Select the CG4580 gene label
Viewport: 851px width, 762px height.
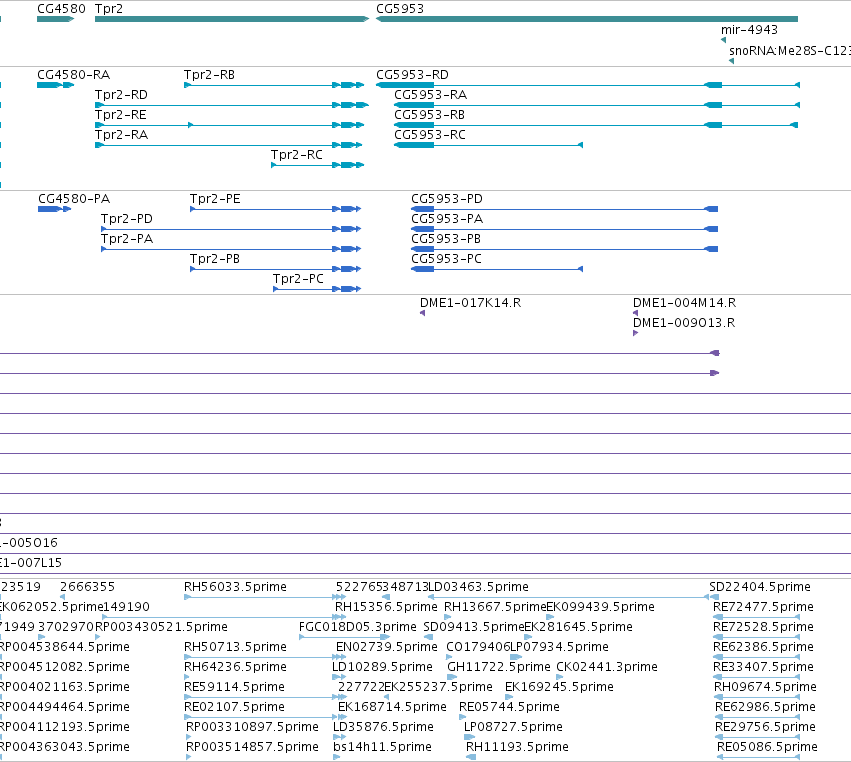point(61,9)
